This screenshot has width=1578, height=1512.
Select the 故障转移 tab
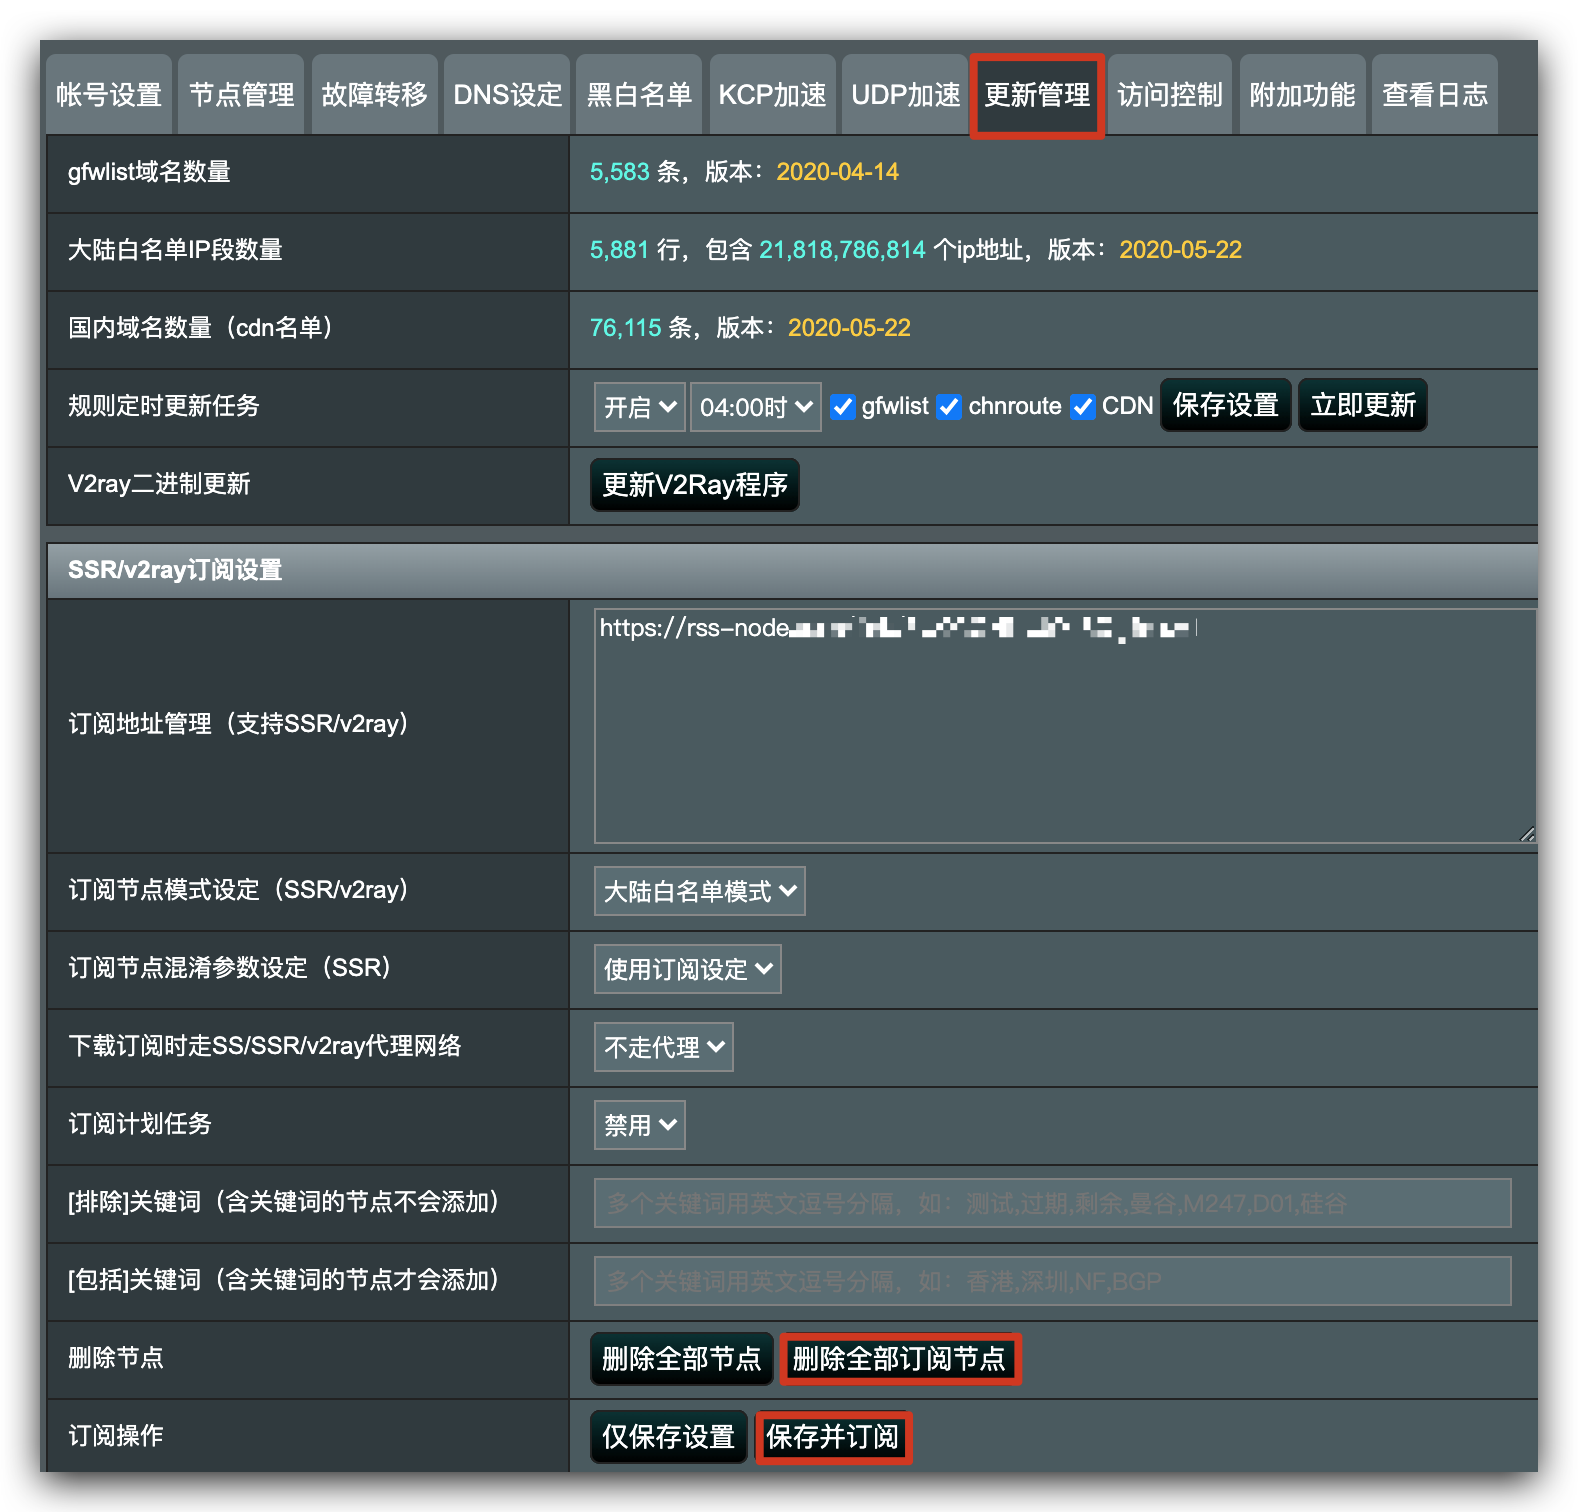click(374, 95)
